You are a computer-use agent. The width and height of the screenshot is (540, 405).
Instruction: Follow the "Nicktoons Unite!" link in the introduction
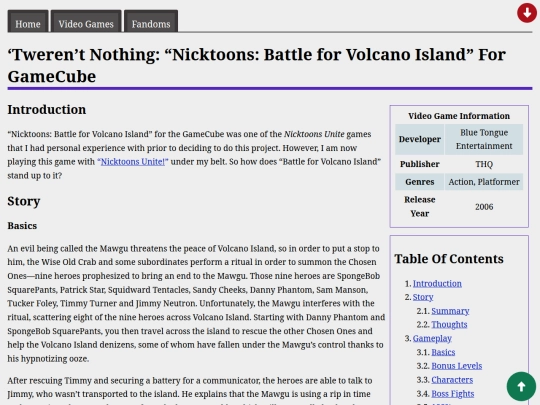pyautogui.click(x=133, y=162)
